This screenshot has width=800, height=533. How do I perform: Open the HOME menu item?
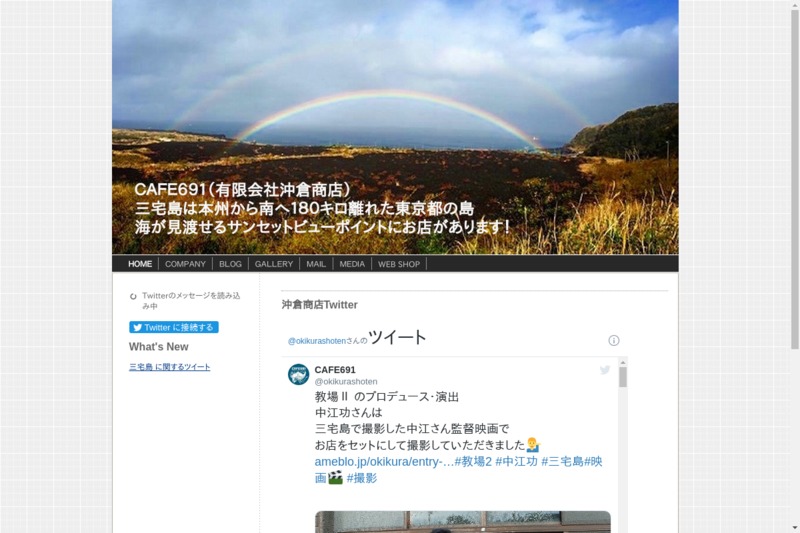tap(140, 264)
